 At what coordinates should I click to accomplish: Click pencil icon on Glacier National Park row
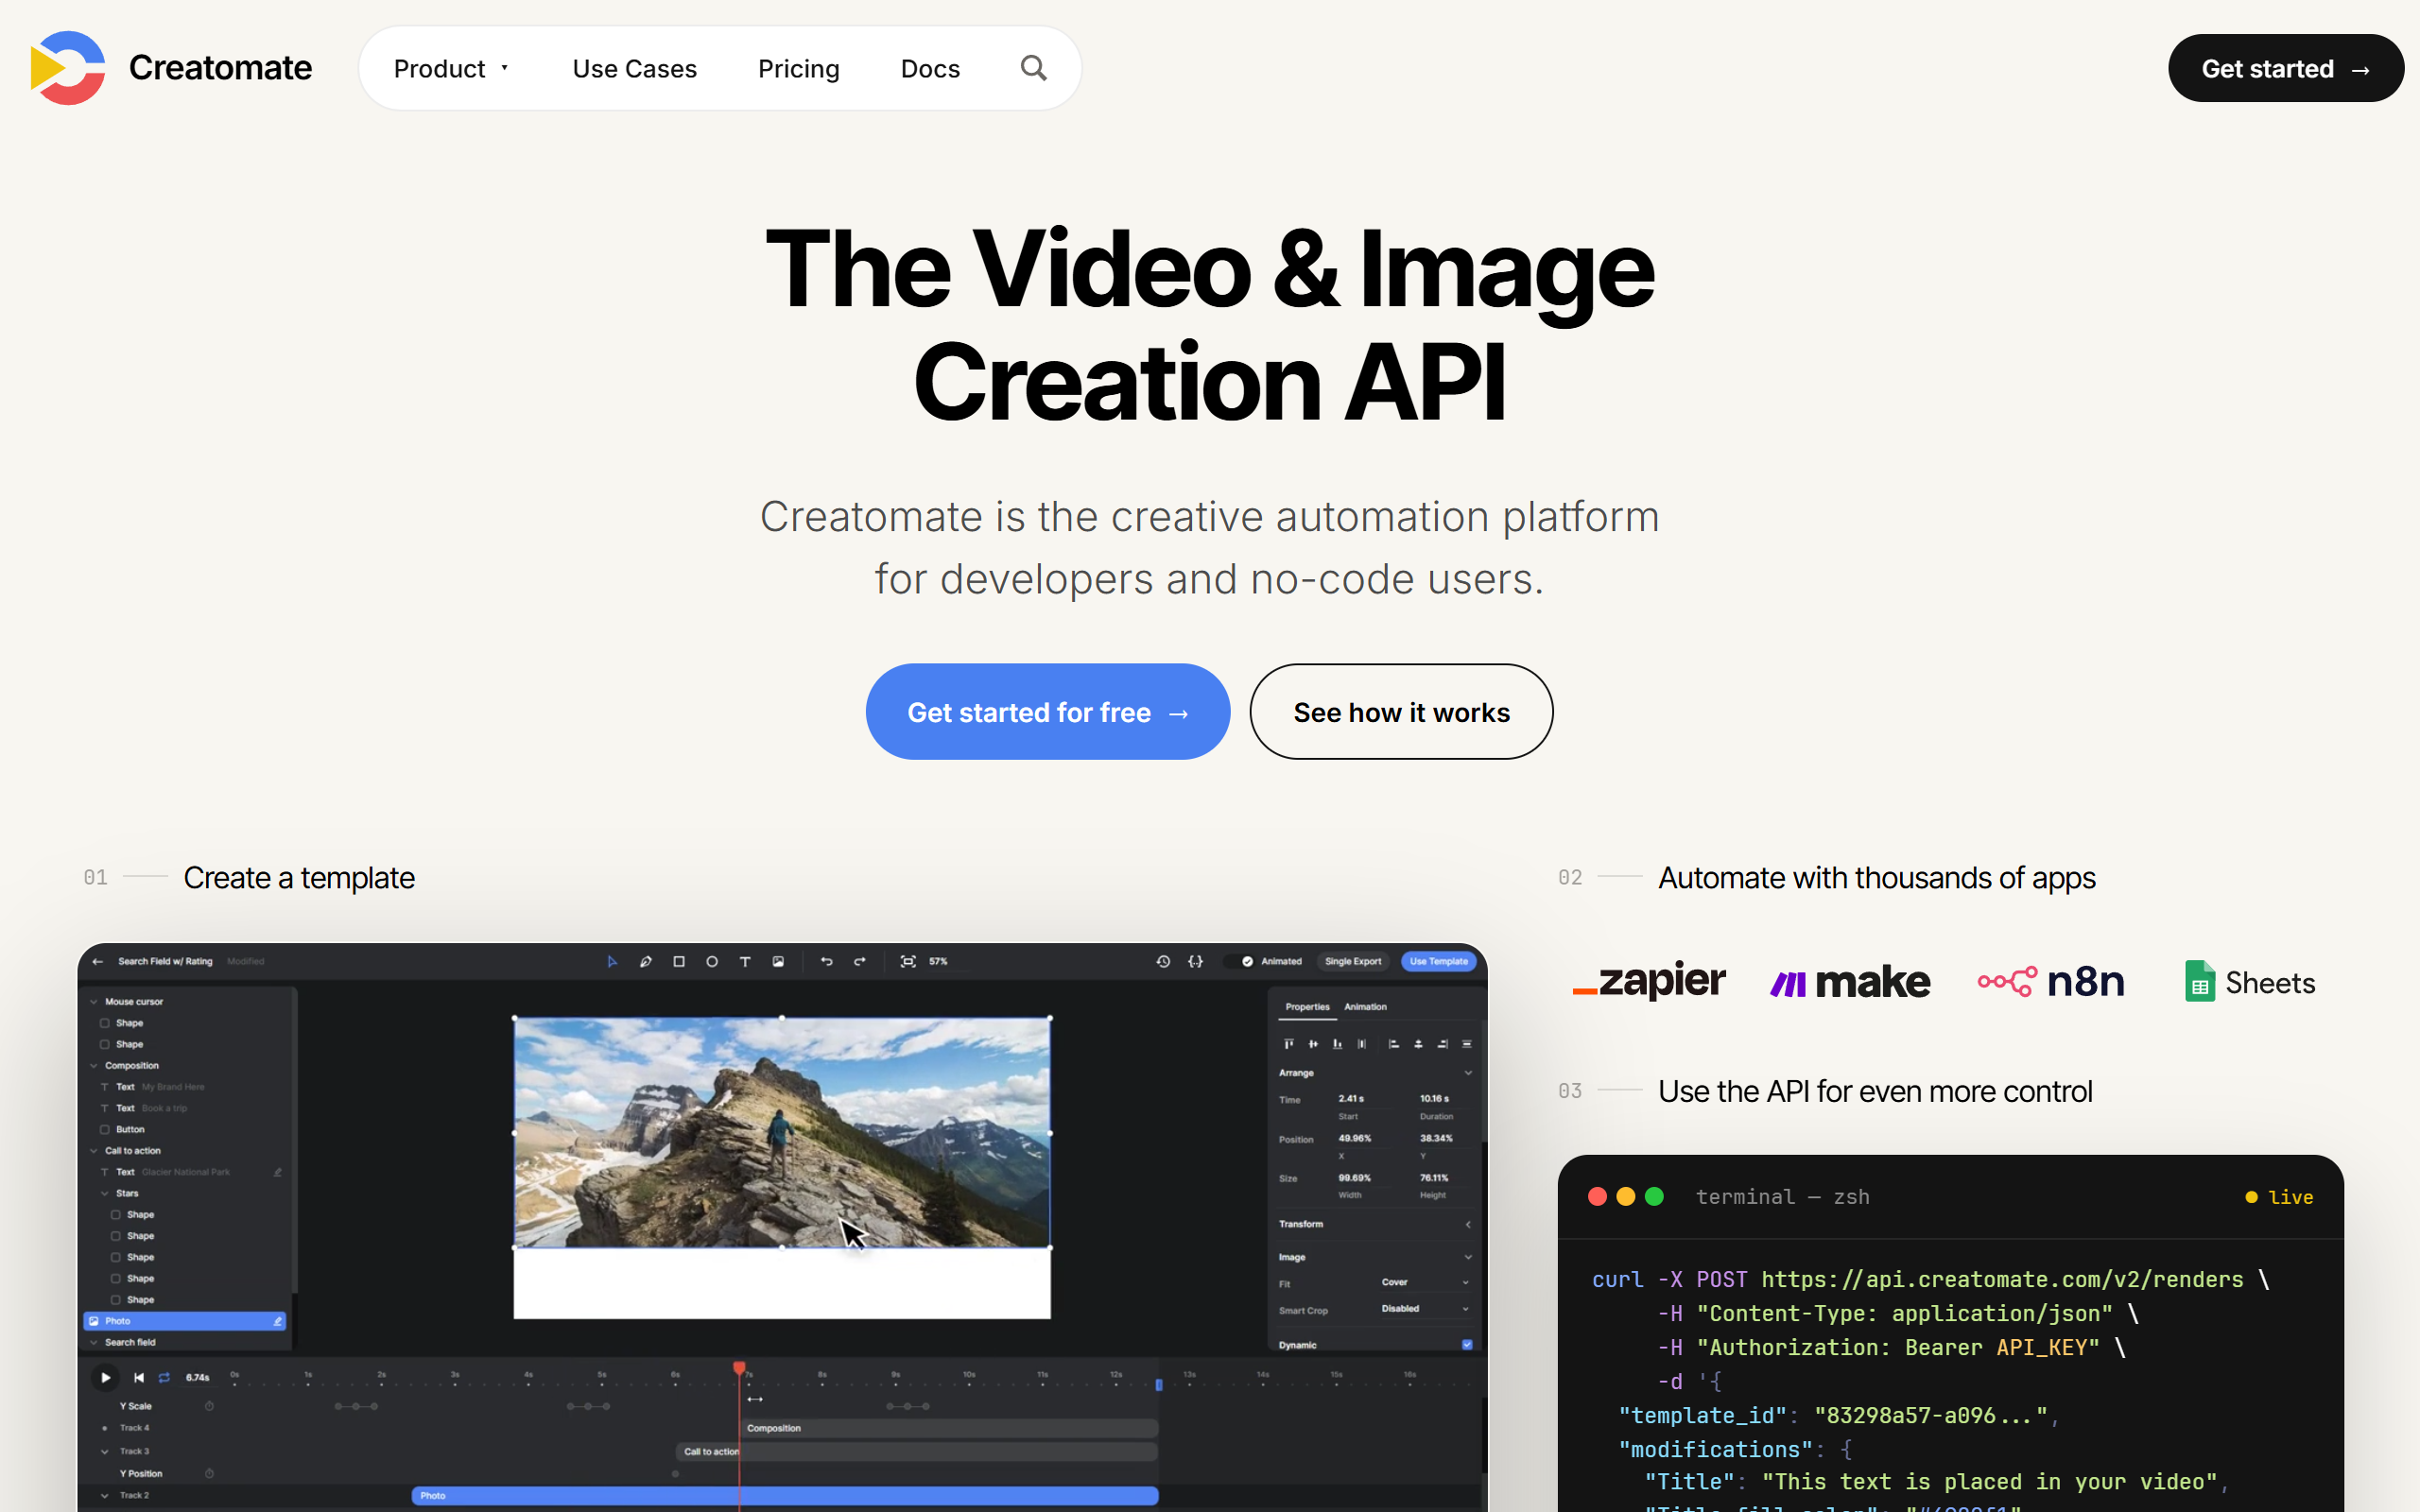[x=277, y=1172]
